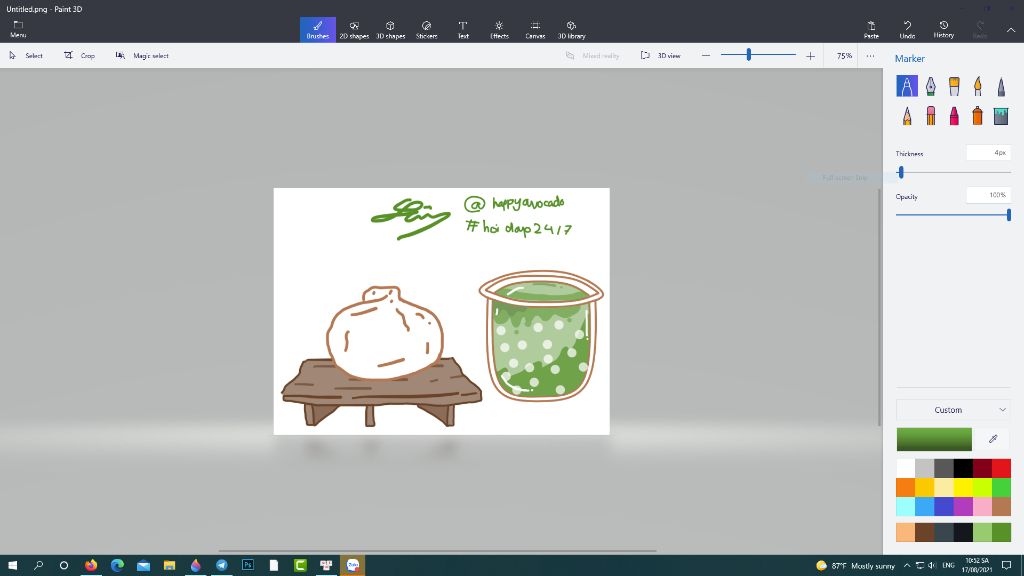
Task: Click the Thickness slider handle
Action: [x=901, y=172]
